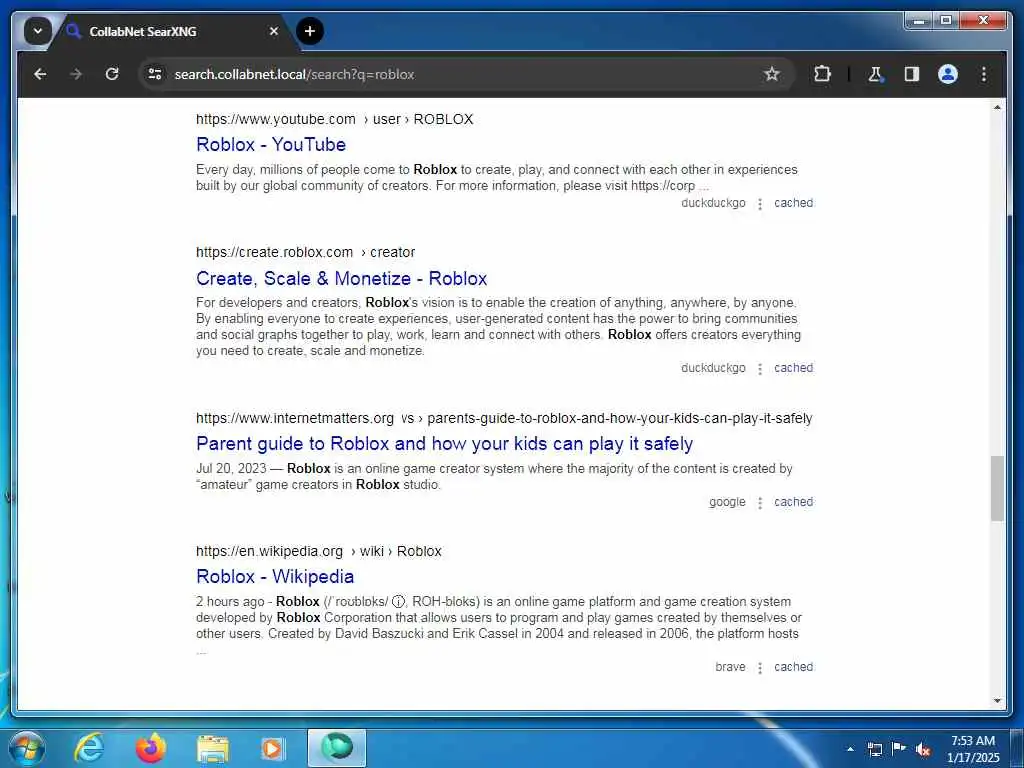Screen dimensions: 1024x768
Task: Open the Extensions puzzle icon
Action: 822,74
